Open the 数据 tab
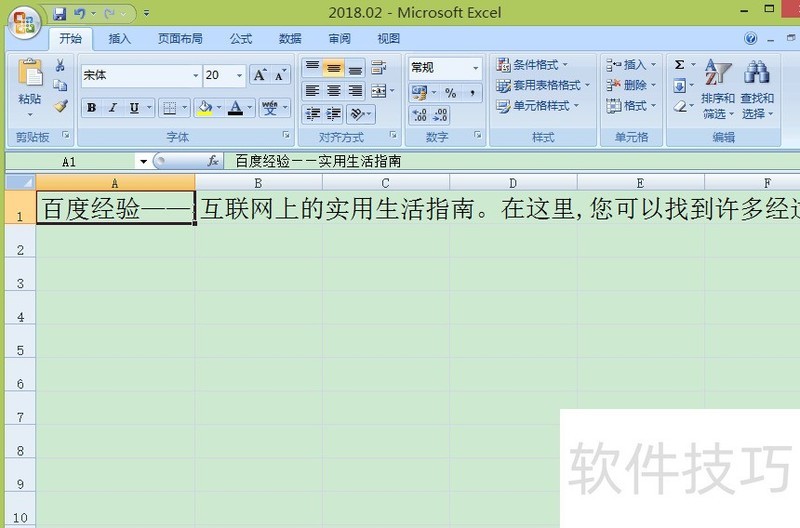This screenshot has height=528, width=800. (290, 39)
